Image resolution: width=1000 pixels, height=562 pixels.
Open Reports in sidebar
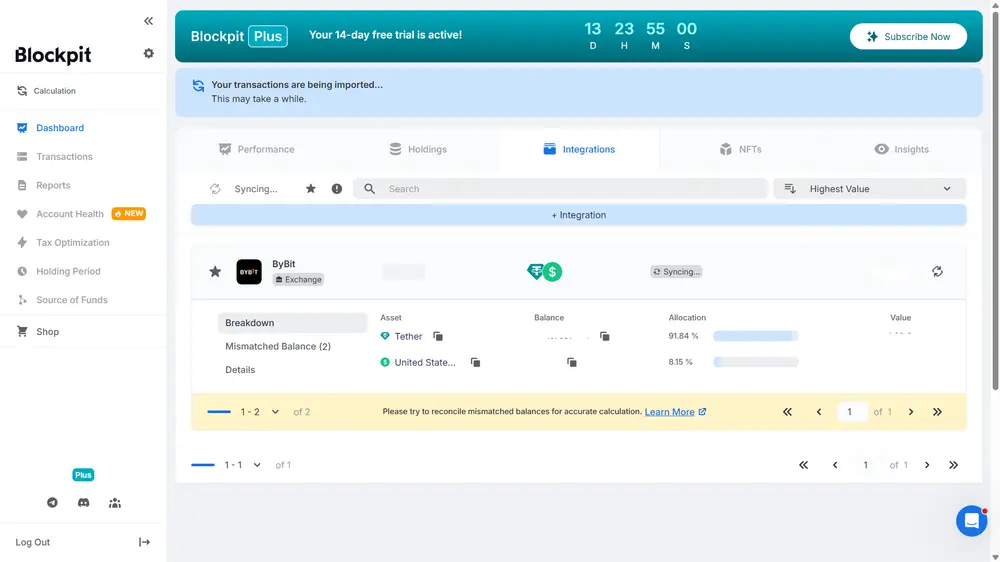tap(53, 185)
